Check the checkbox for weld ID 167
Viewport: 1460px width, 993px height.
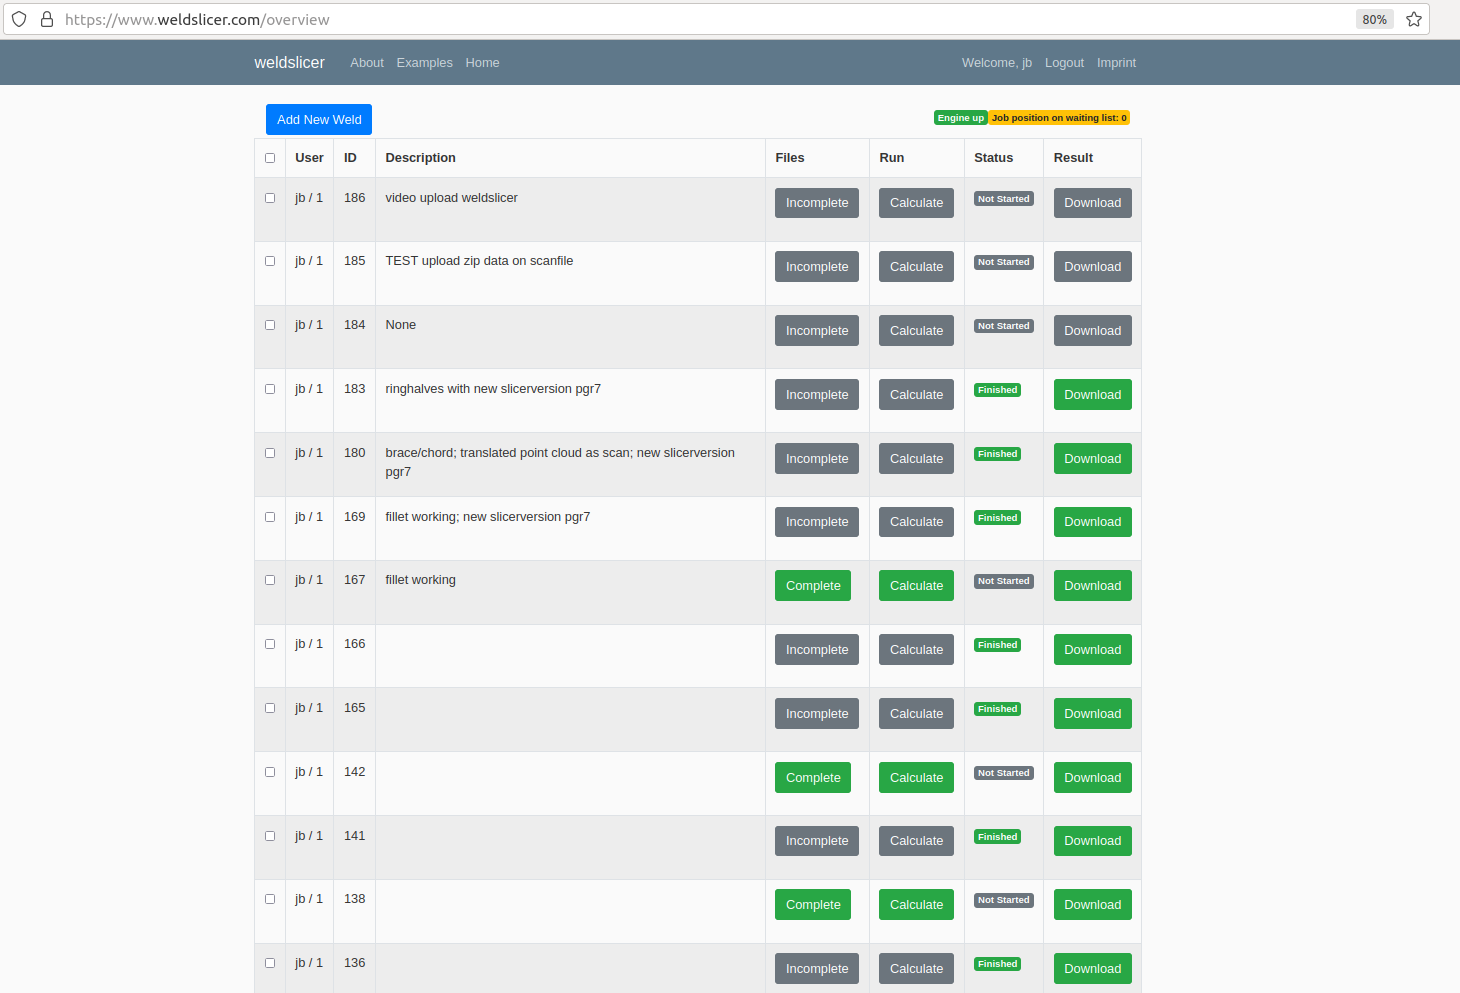point(270,580)
